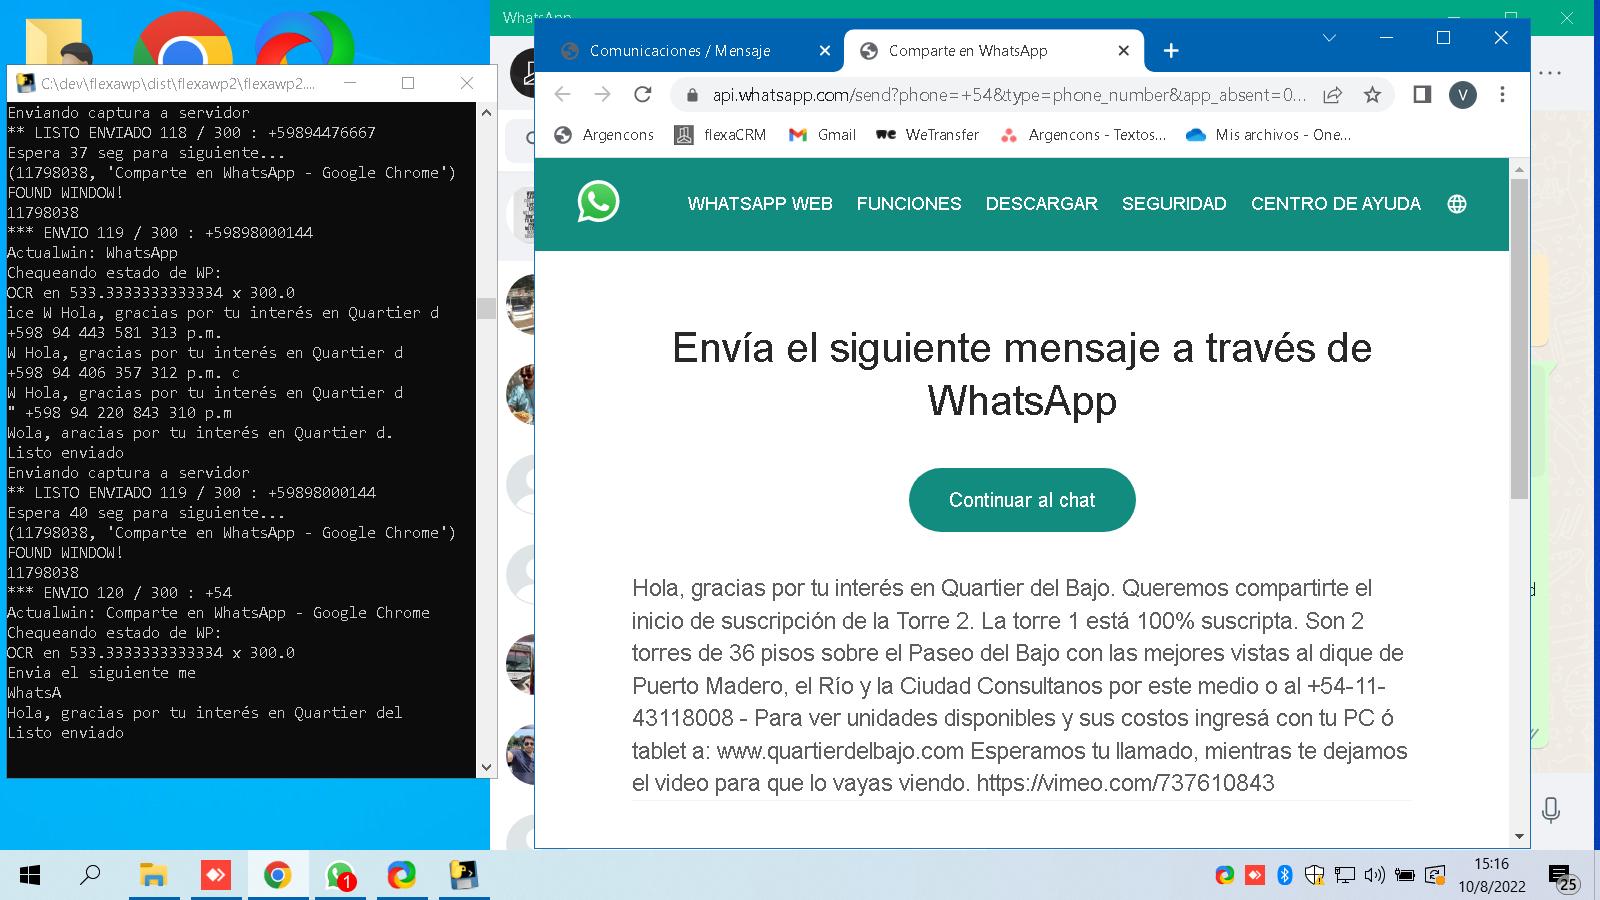Share this page via the address bar icon

tap(1332, 95)
